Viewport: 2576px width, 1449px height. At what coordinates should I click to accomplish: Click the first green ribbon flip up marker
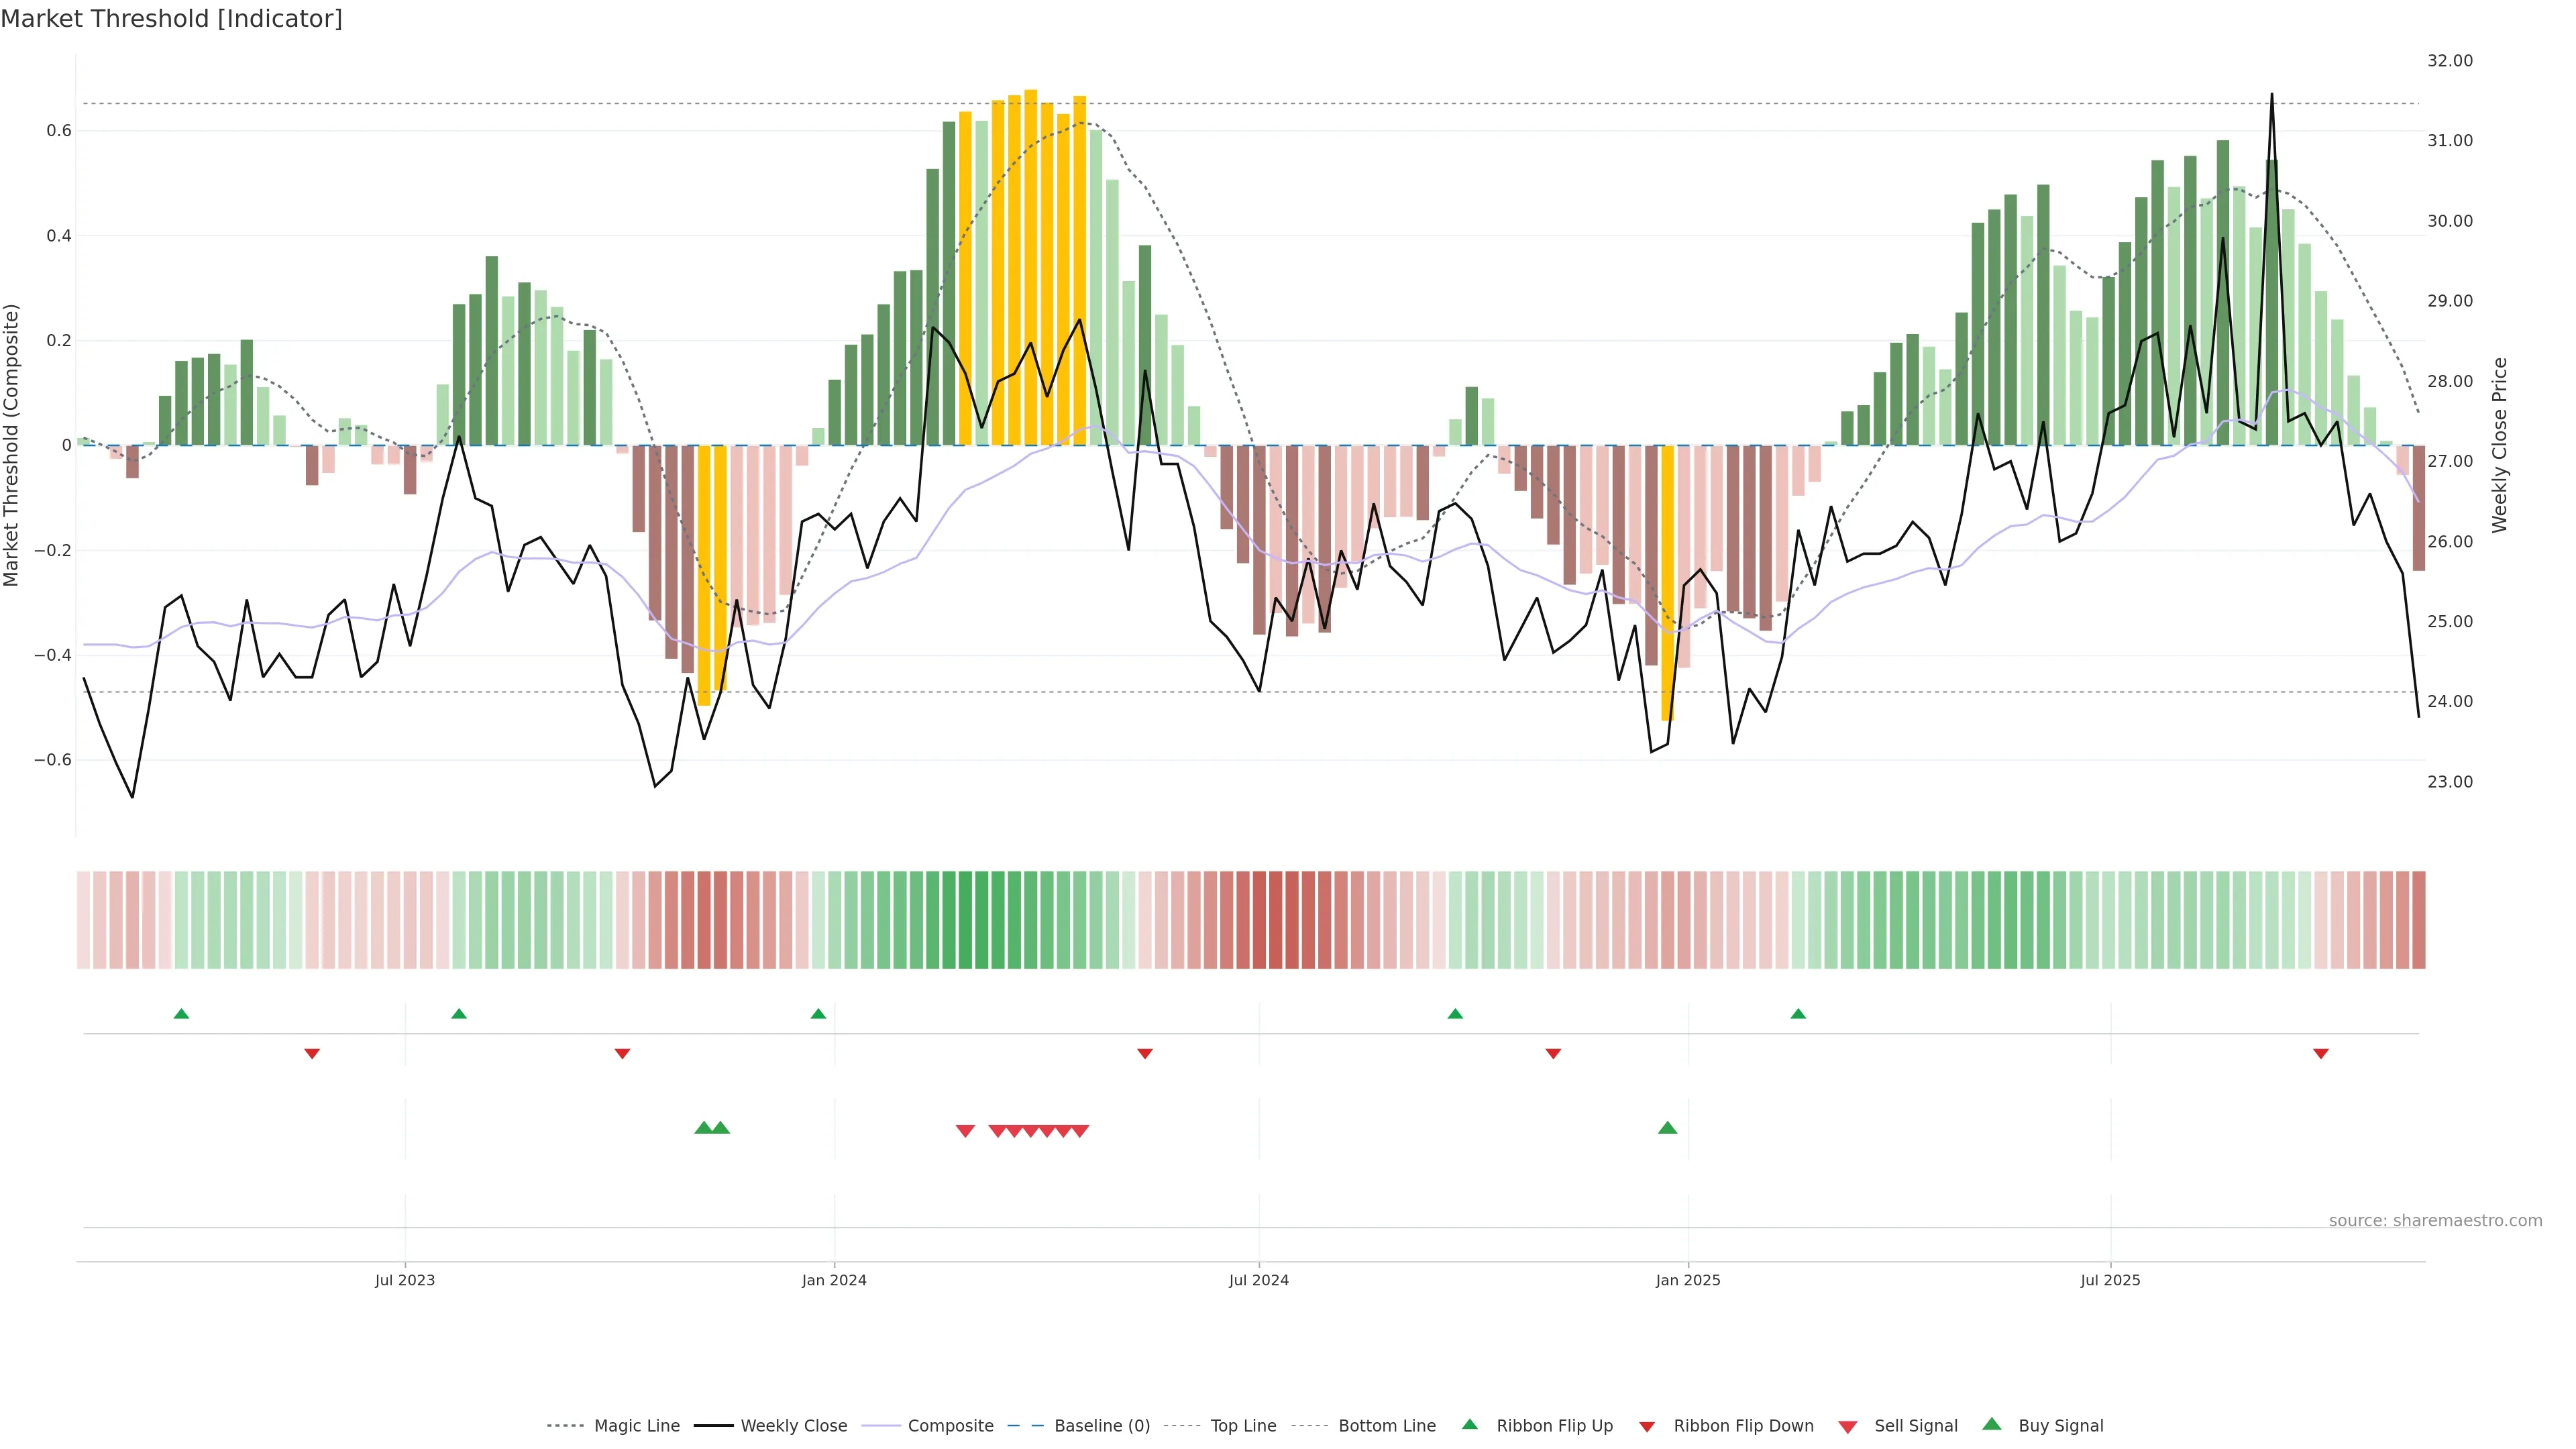[181, 1014]
